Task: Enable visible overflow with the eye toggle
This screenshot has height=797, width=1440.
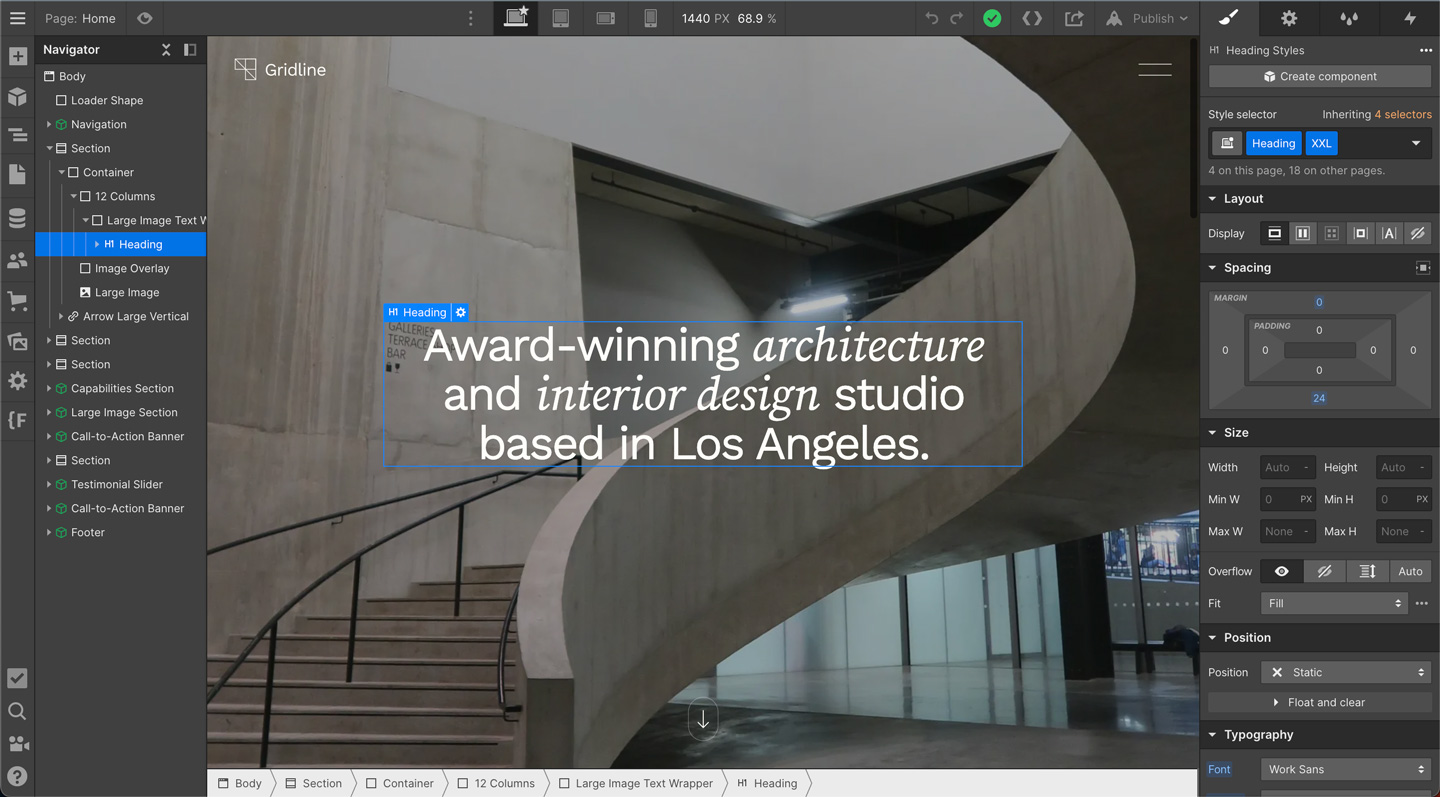Action: click(x=1281, y=571)
